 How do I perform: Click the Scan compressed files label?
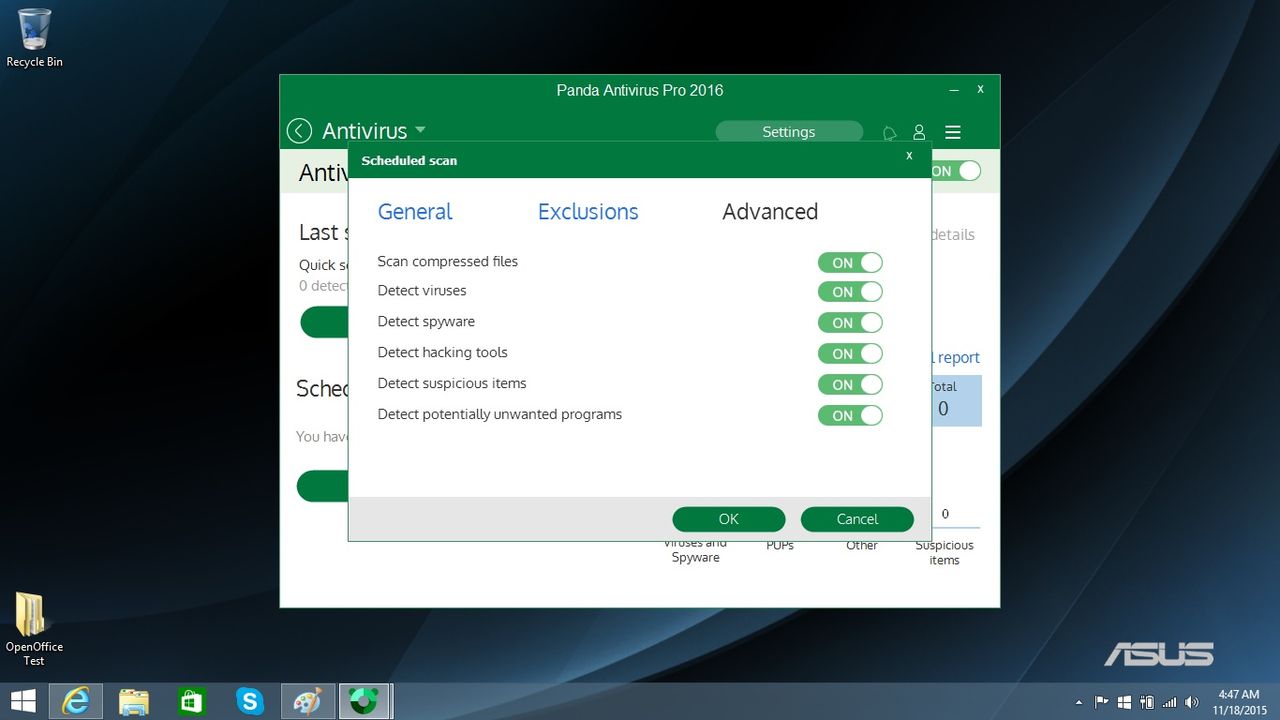[448, 262]
